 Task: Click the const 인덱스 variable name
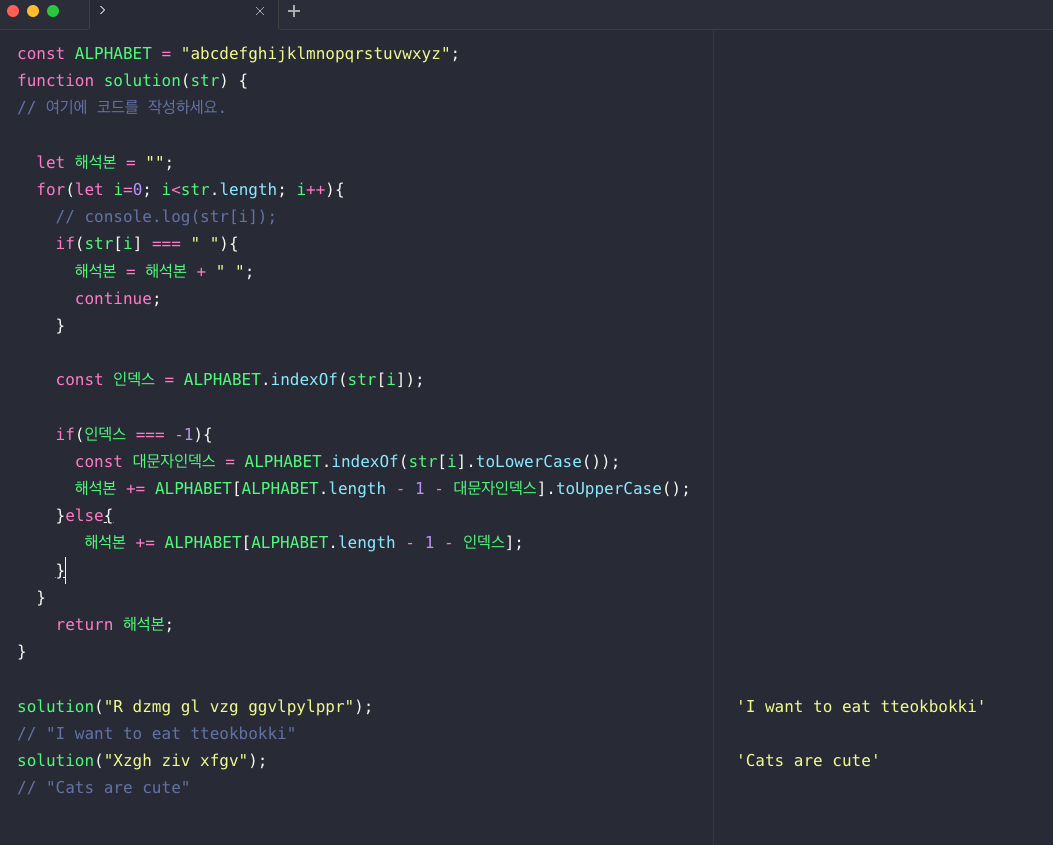coord(134,380)
